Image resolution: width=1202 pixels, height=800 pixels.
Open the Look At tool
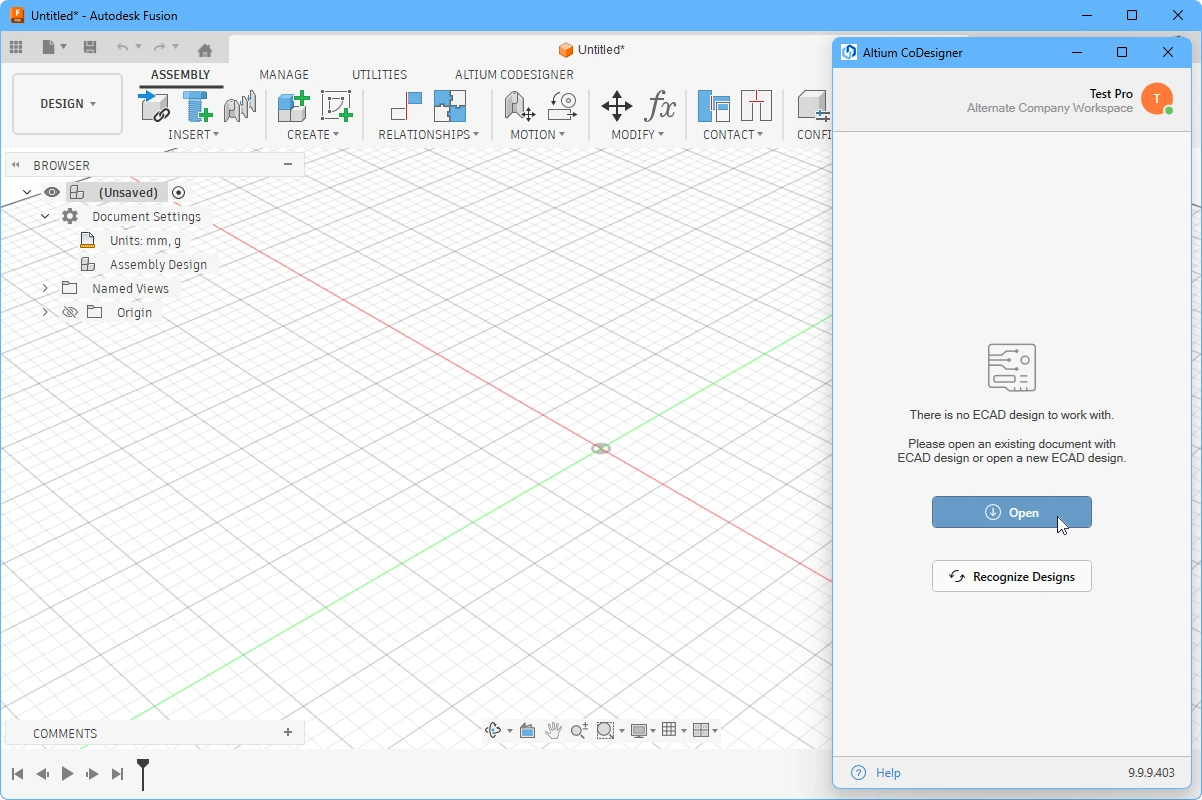528,730
